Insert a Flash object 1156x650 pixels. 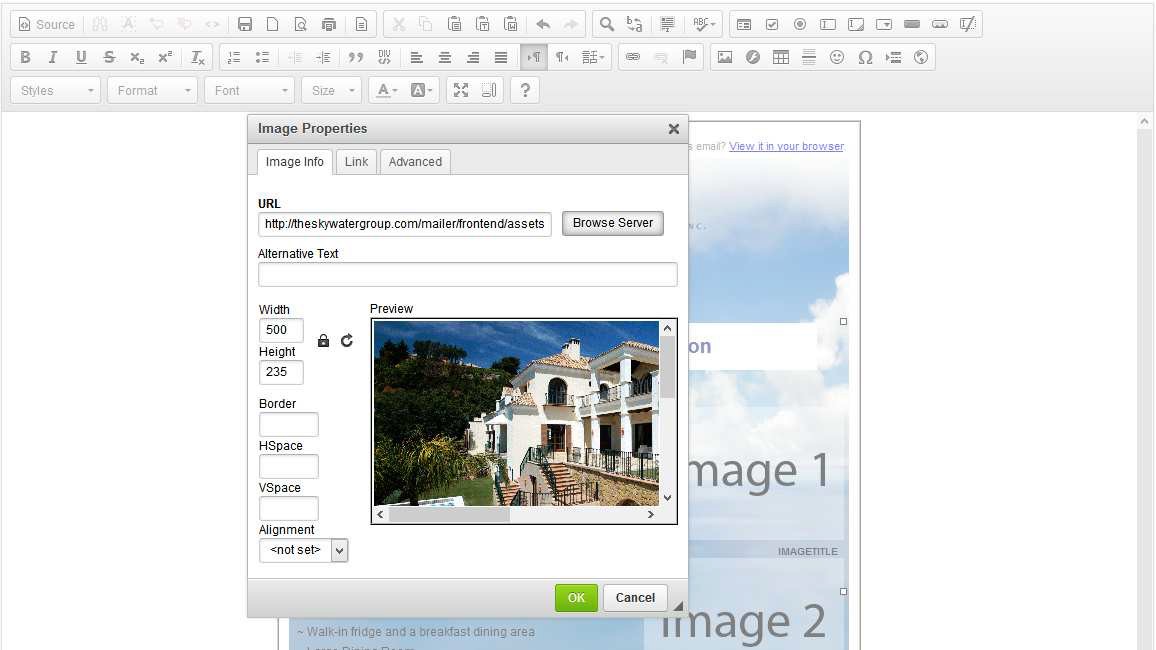[x=753, y=57]
